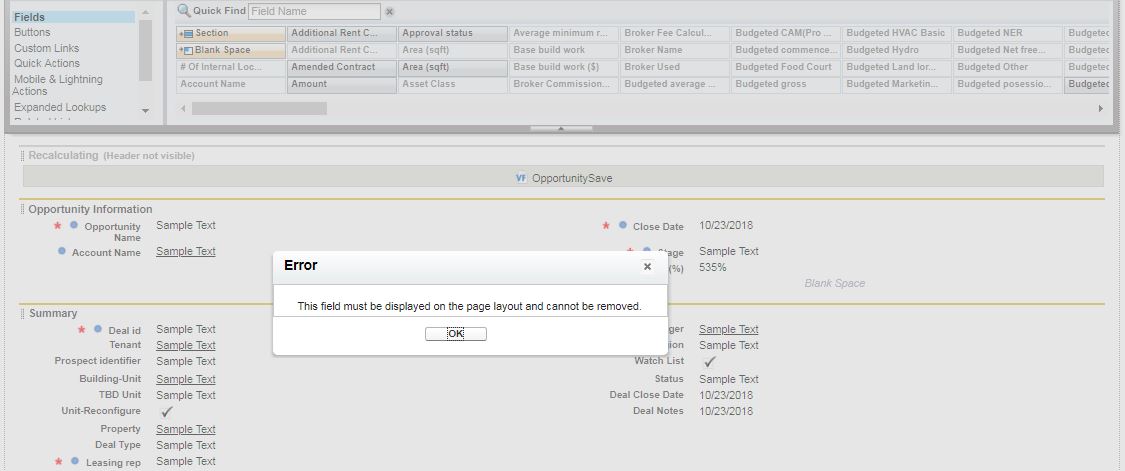Grab the Opportunity Information section drag handle
The height and width of the screenshot is (471, 1125).
pyautogui.click(x=23, y=209)
